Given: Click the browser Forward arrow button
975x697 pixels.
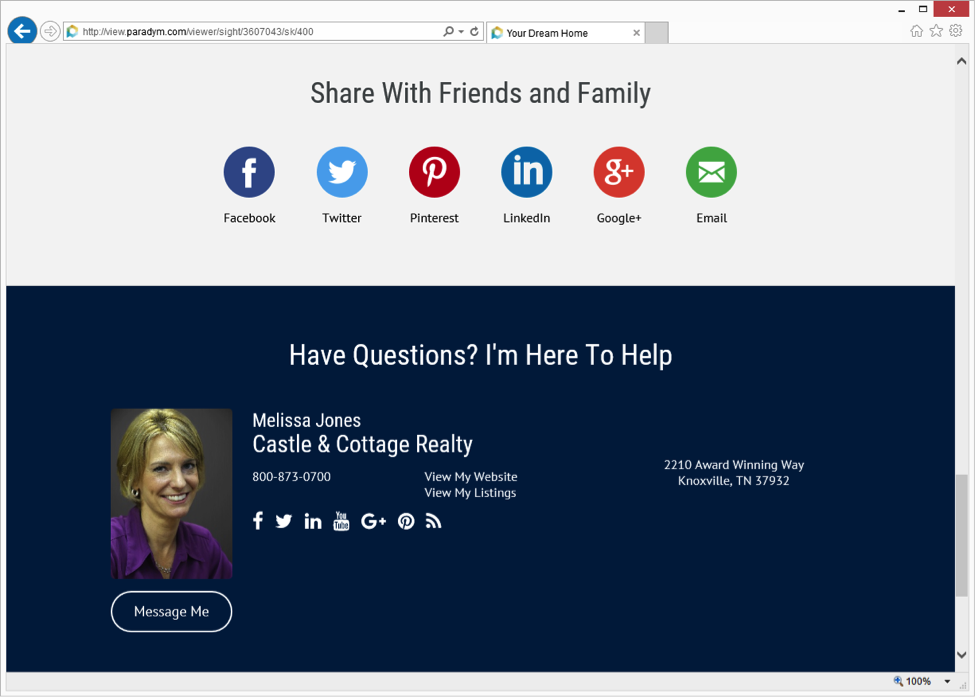Looking at the screenshot, I should [50, 31].
